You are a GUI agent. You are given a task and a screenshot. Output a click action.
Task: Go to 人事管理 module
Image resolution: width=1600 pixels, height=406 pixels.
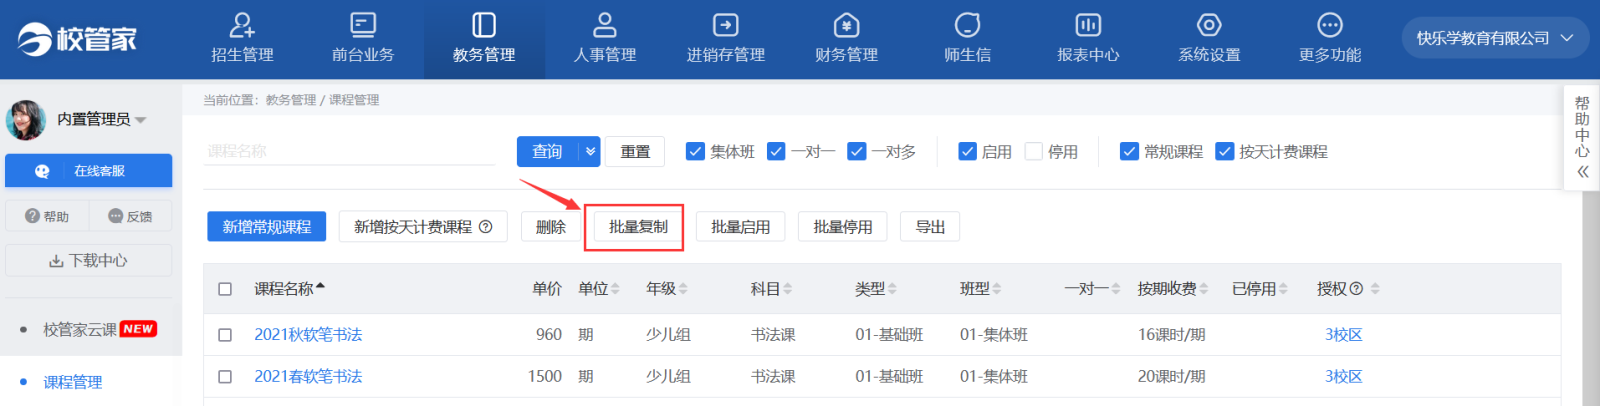605,39
